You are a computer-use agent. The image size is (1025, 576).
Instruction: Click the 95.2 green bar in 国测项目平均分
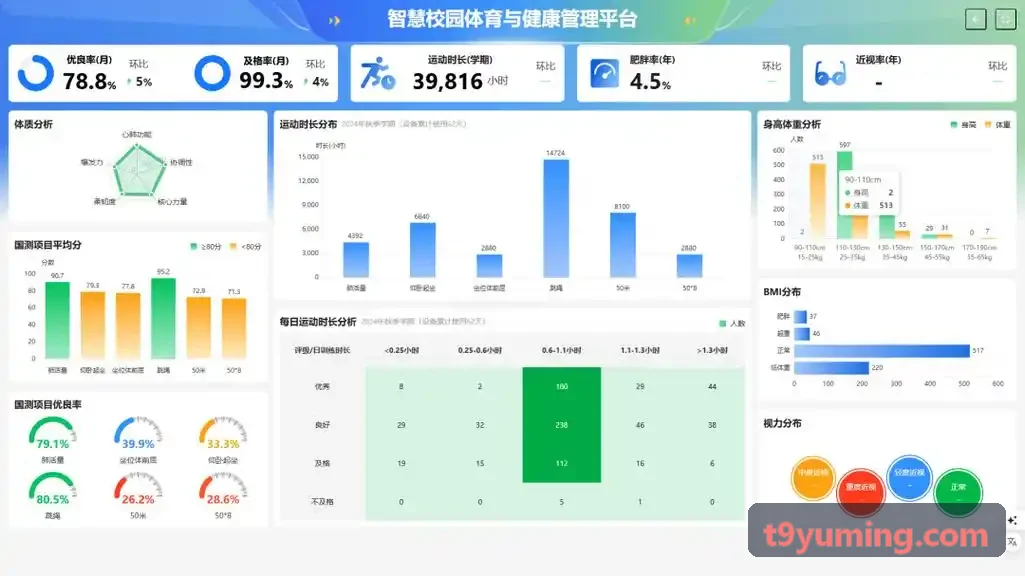pos(163,318)
